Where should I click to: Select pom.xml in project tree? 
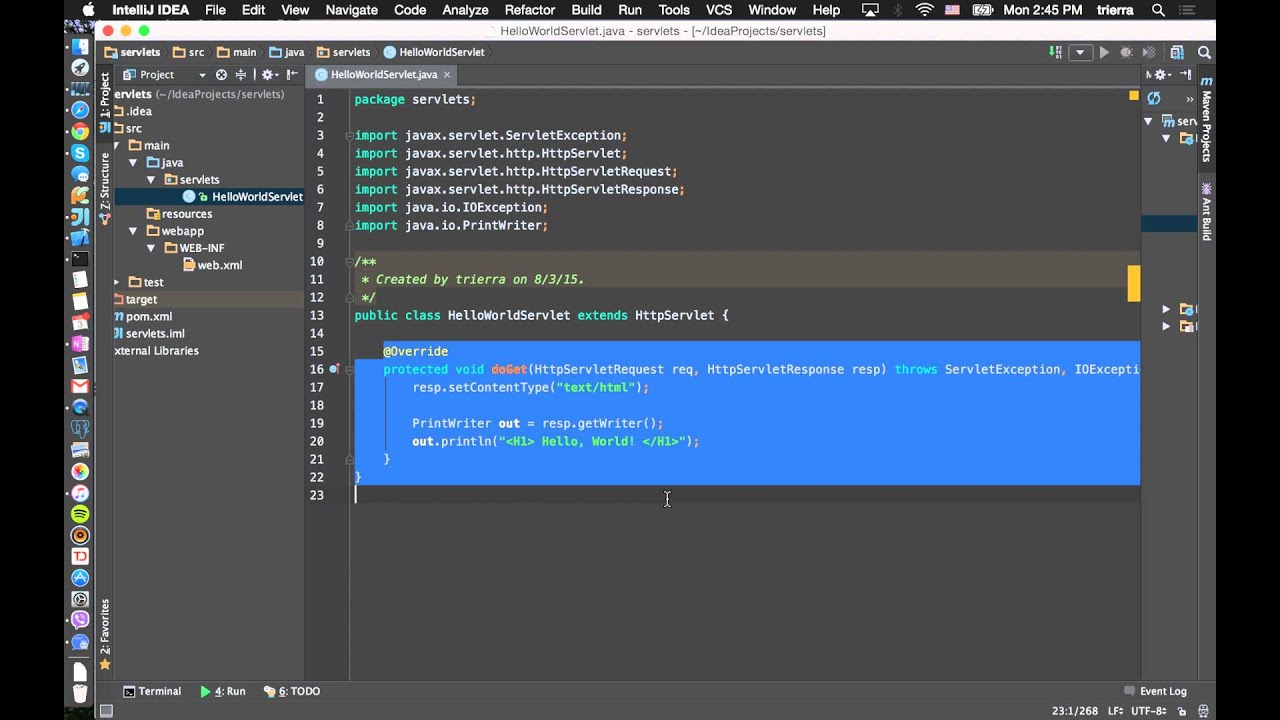[x=143, y=316]
